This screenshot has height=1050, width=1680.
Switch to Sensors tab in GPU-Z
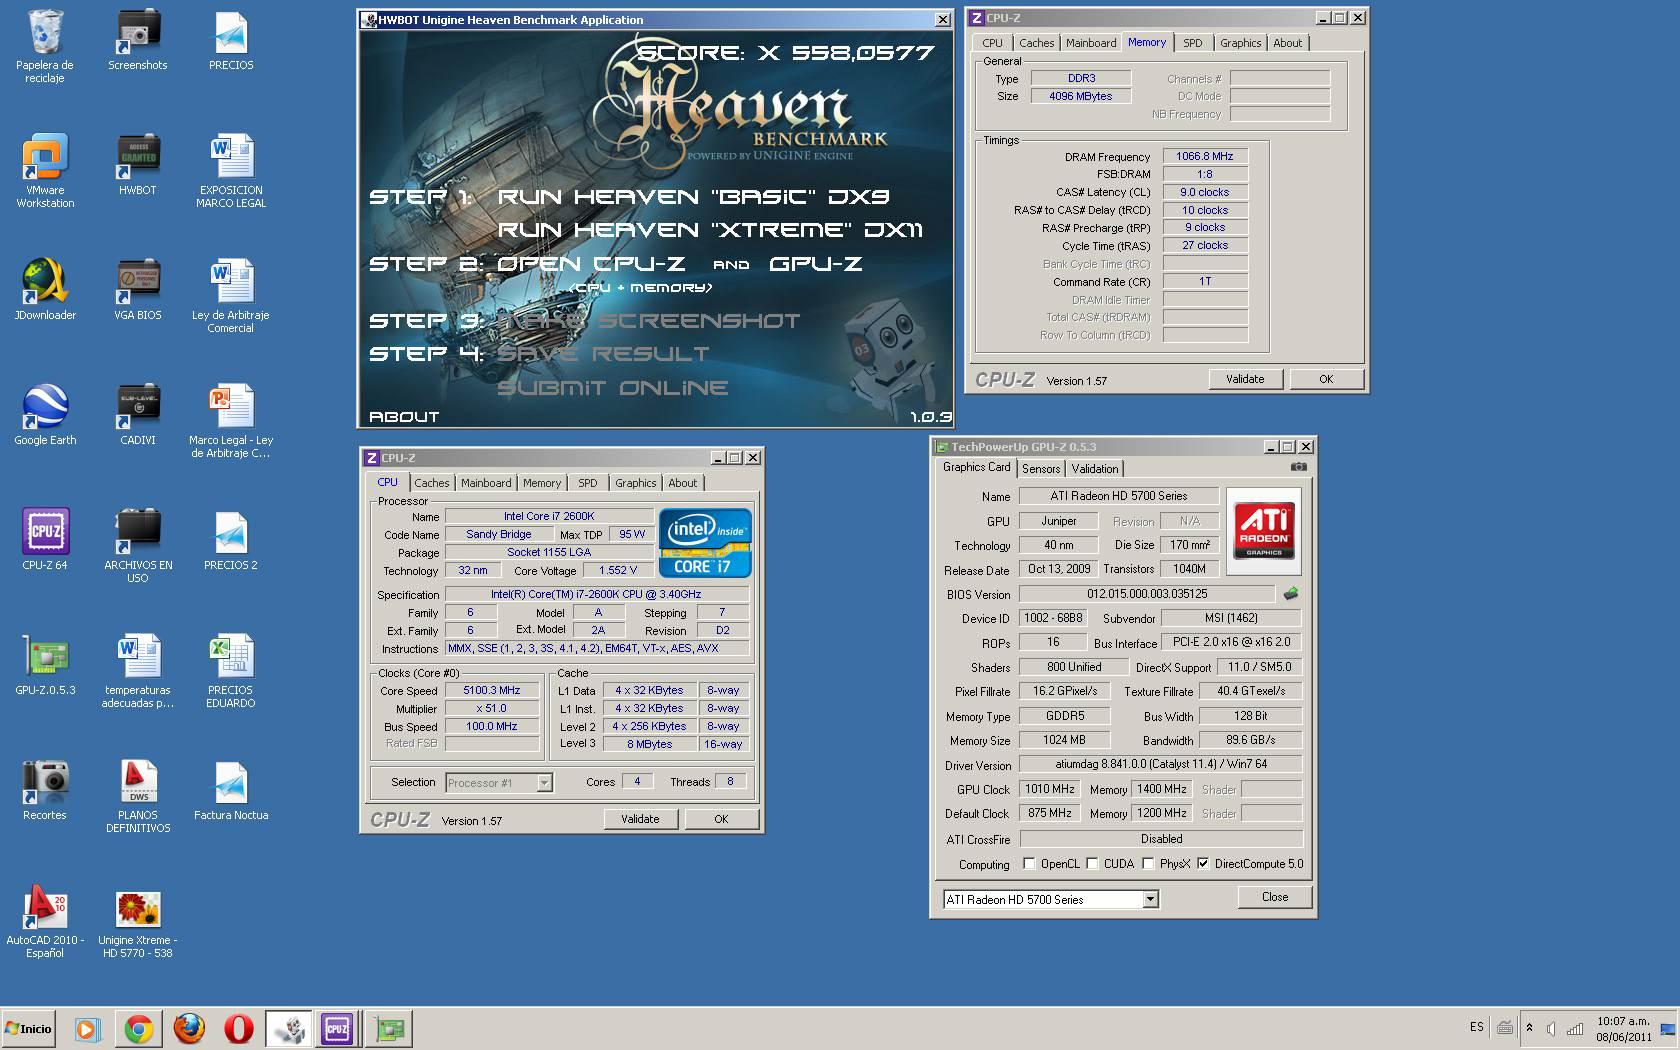tap(1041, 469)
